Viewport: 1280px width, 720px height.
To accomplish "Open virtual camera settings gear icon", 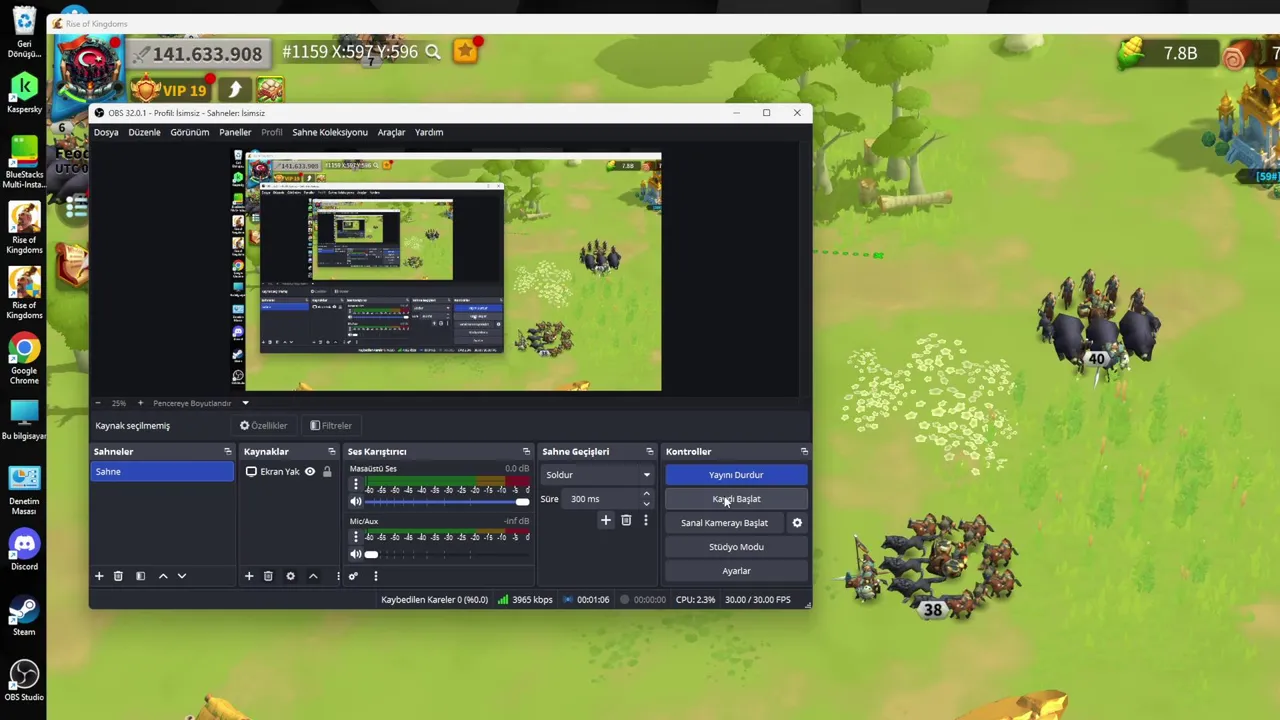I will pyautogui.click(x=797, y=523).
